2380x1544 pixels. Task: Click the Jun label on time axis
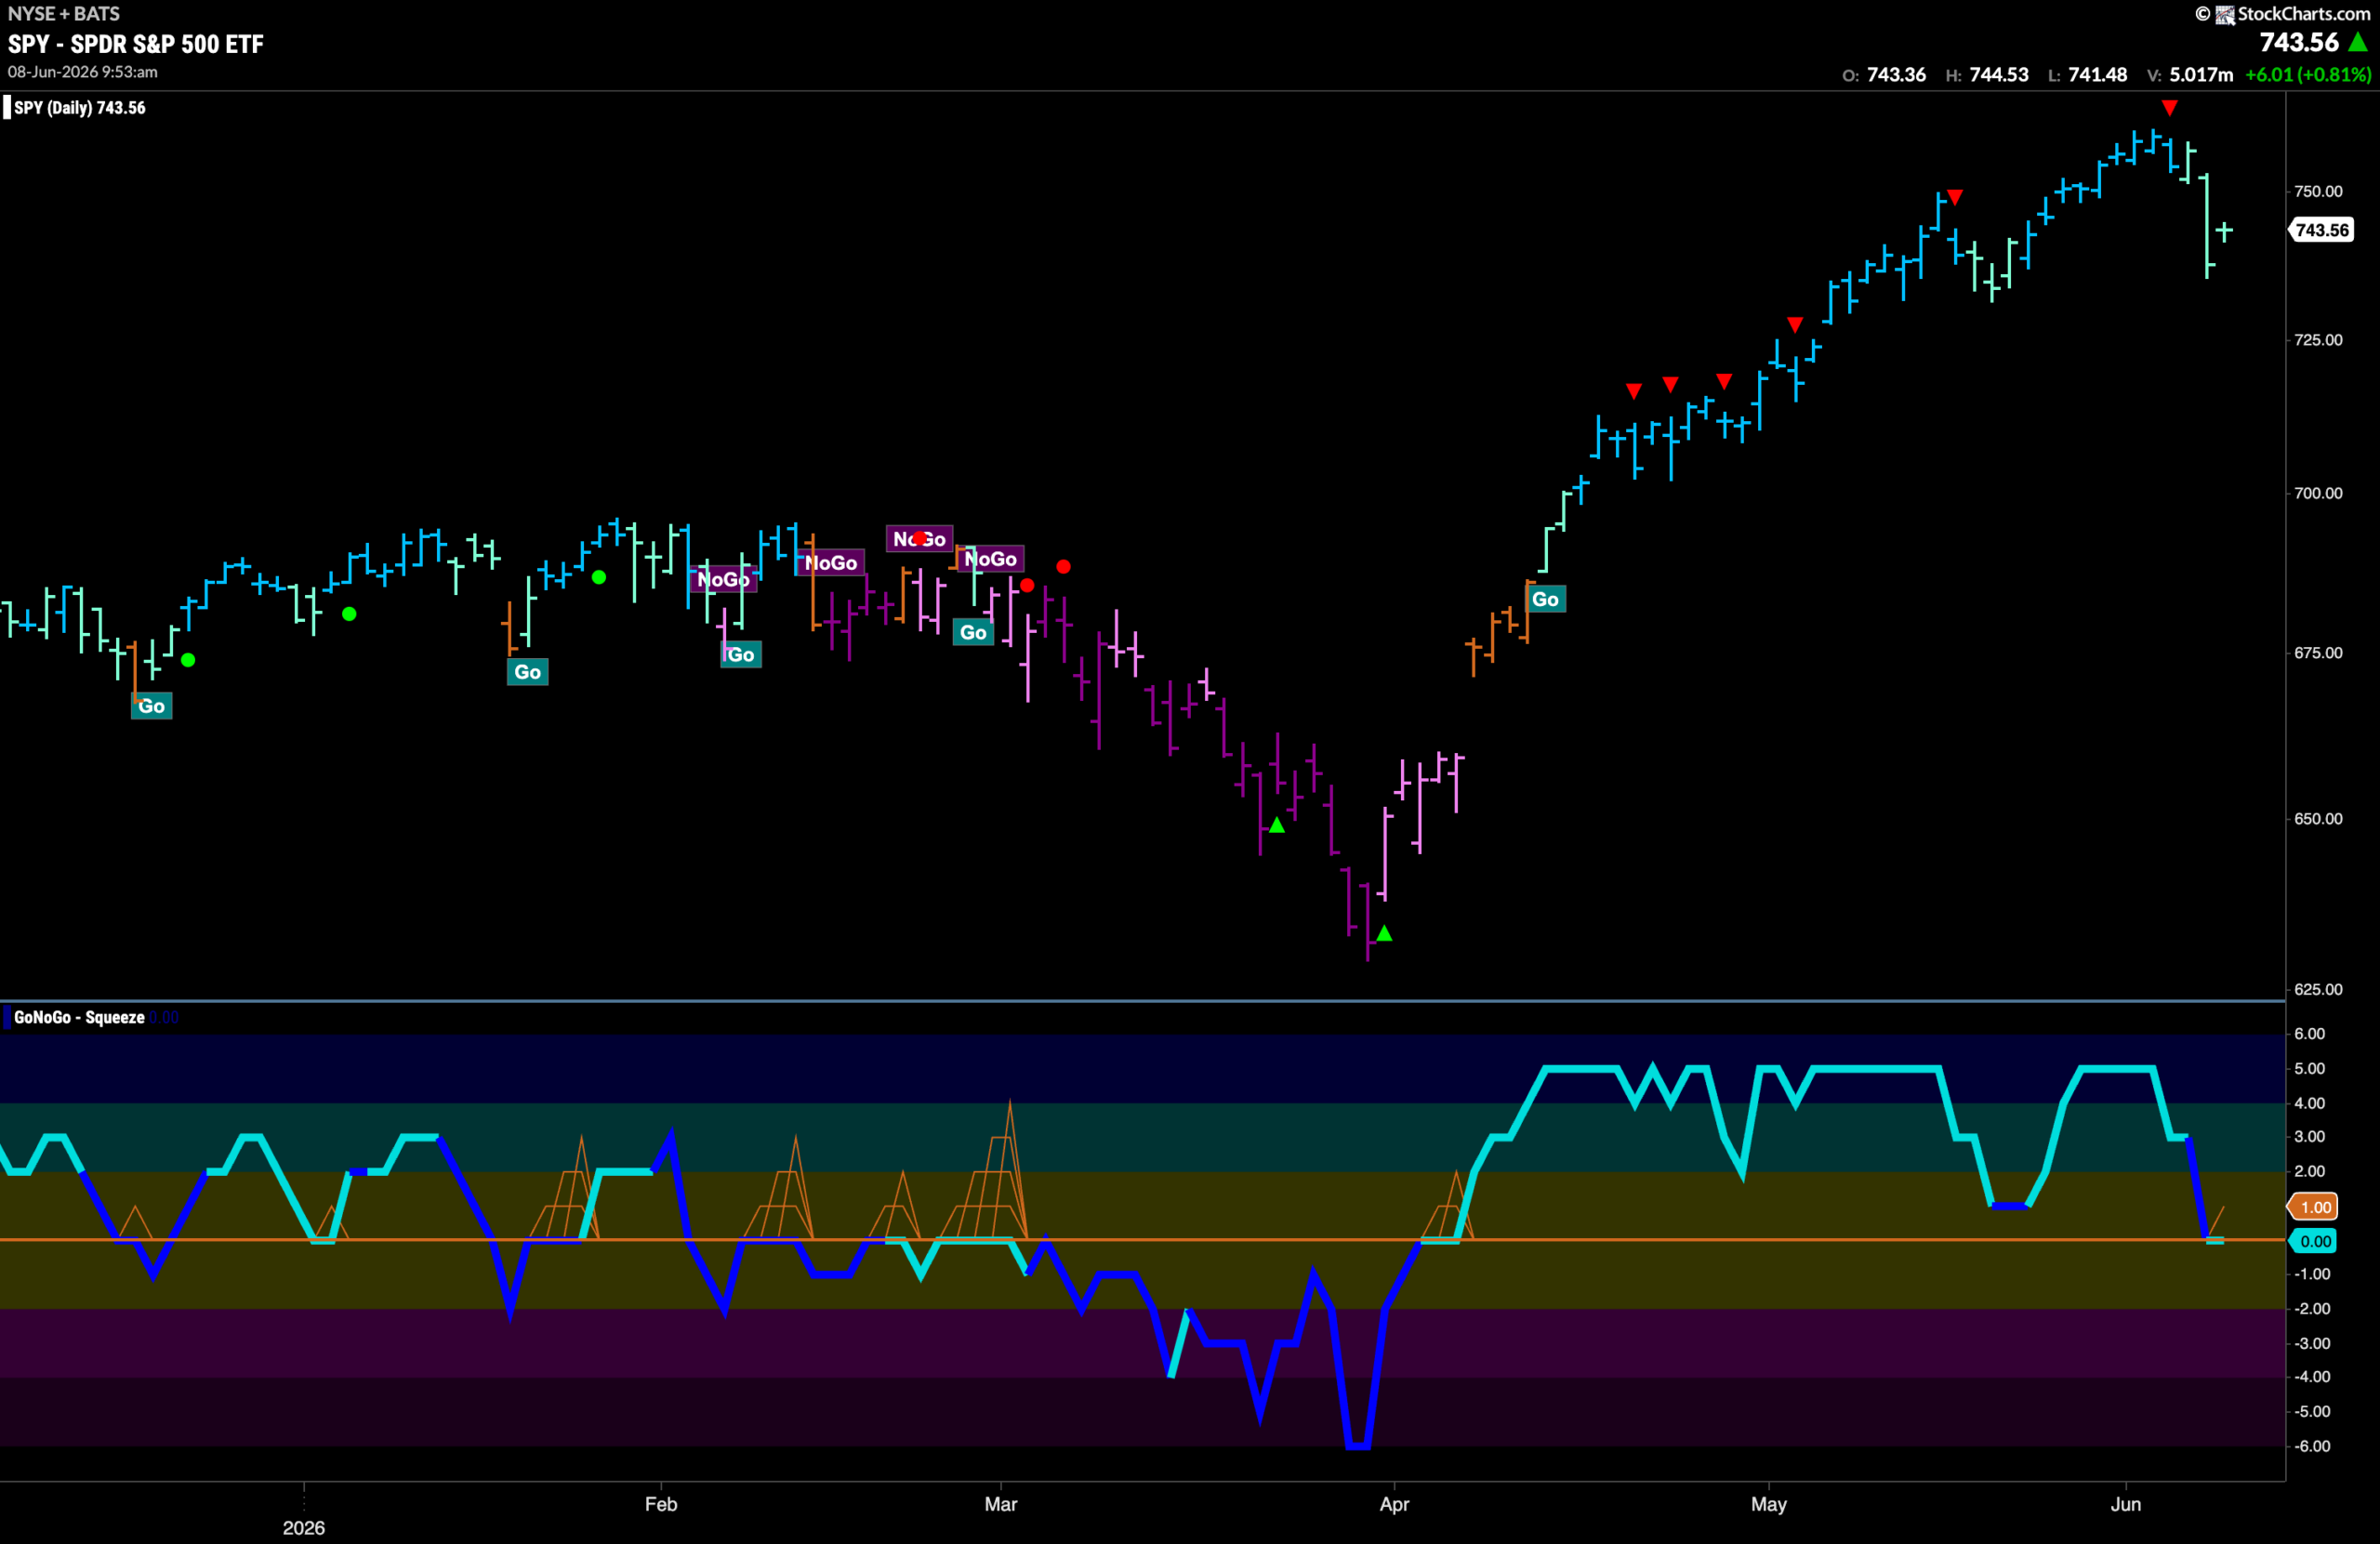(x=2126, y=1504)
